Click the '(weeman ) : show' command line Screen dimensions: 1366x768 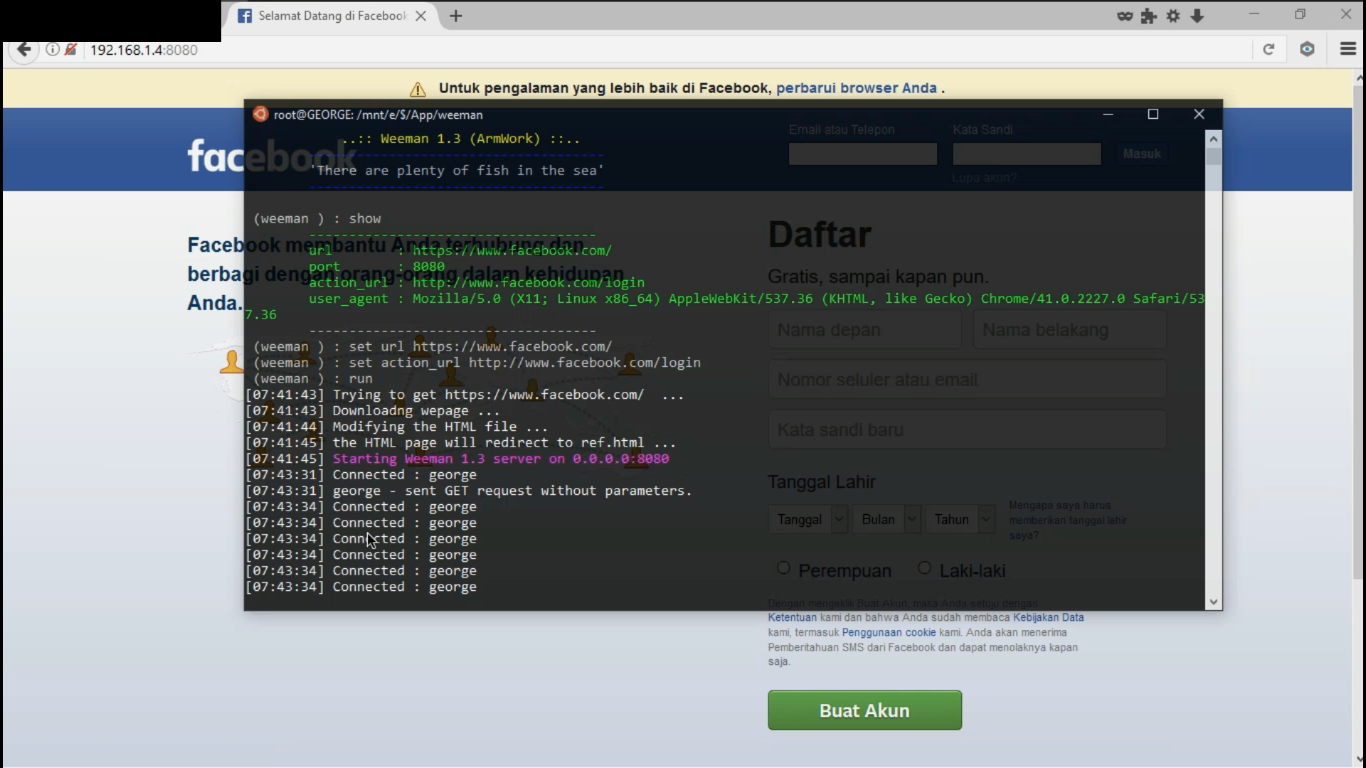tap(317, 218)
